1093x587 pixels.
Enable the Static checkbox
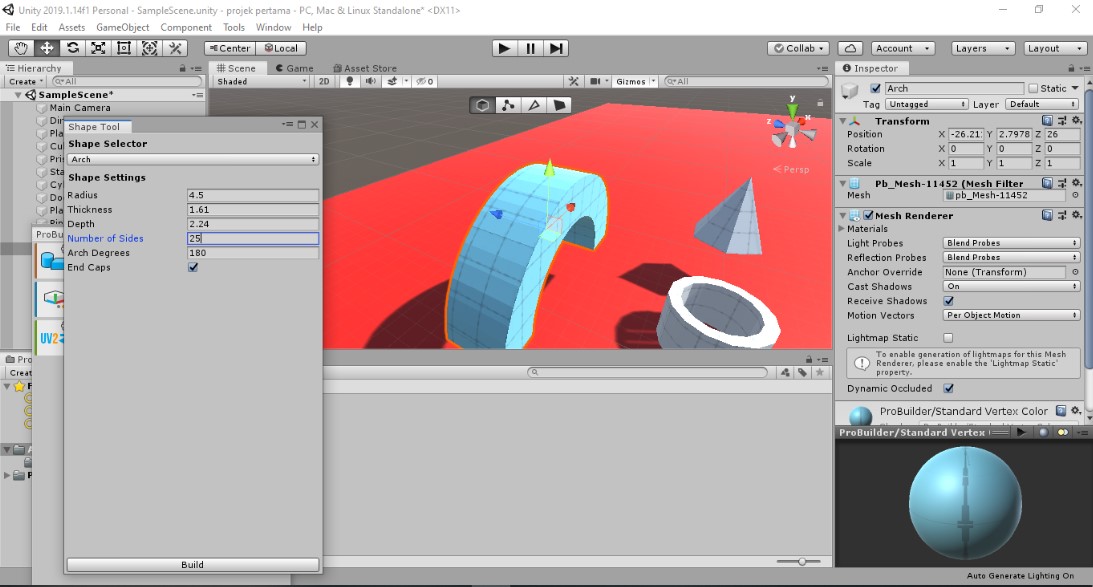point(1033,89)
